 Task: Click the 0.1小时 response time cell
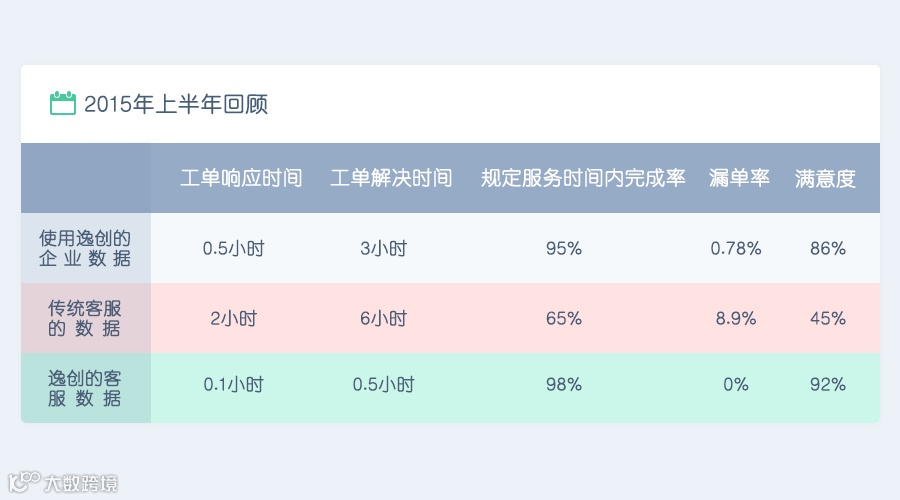(x=234, y=384)
